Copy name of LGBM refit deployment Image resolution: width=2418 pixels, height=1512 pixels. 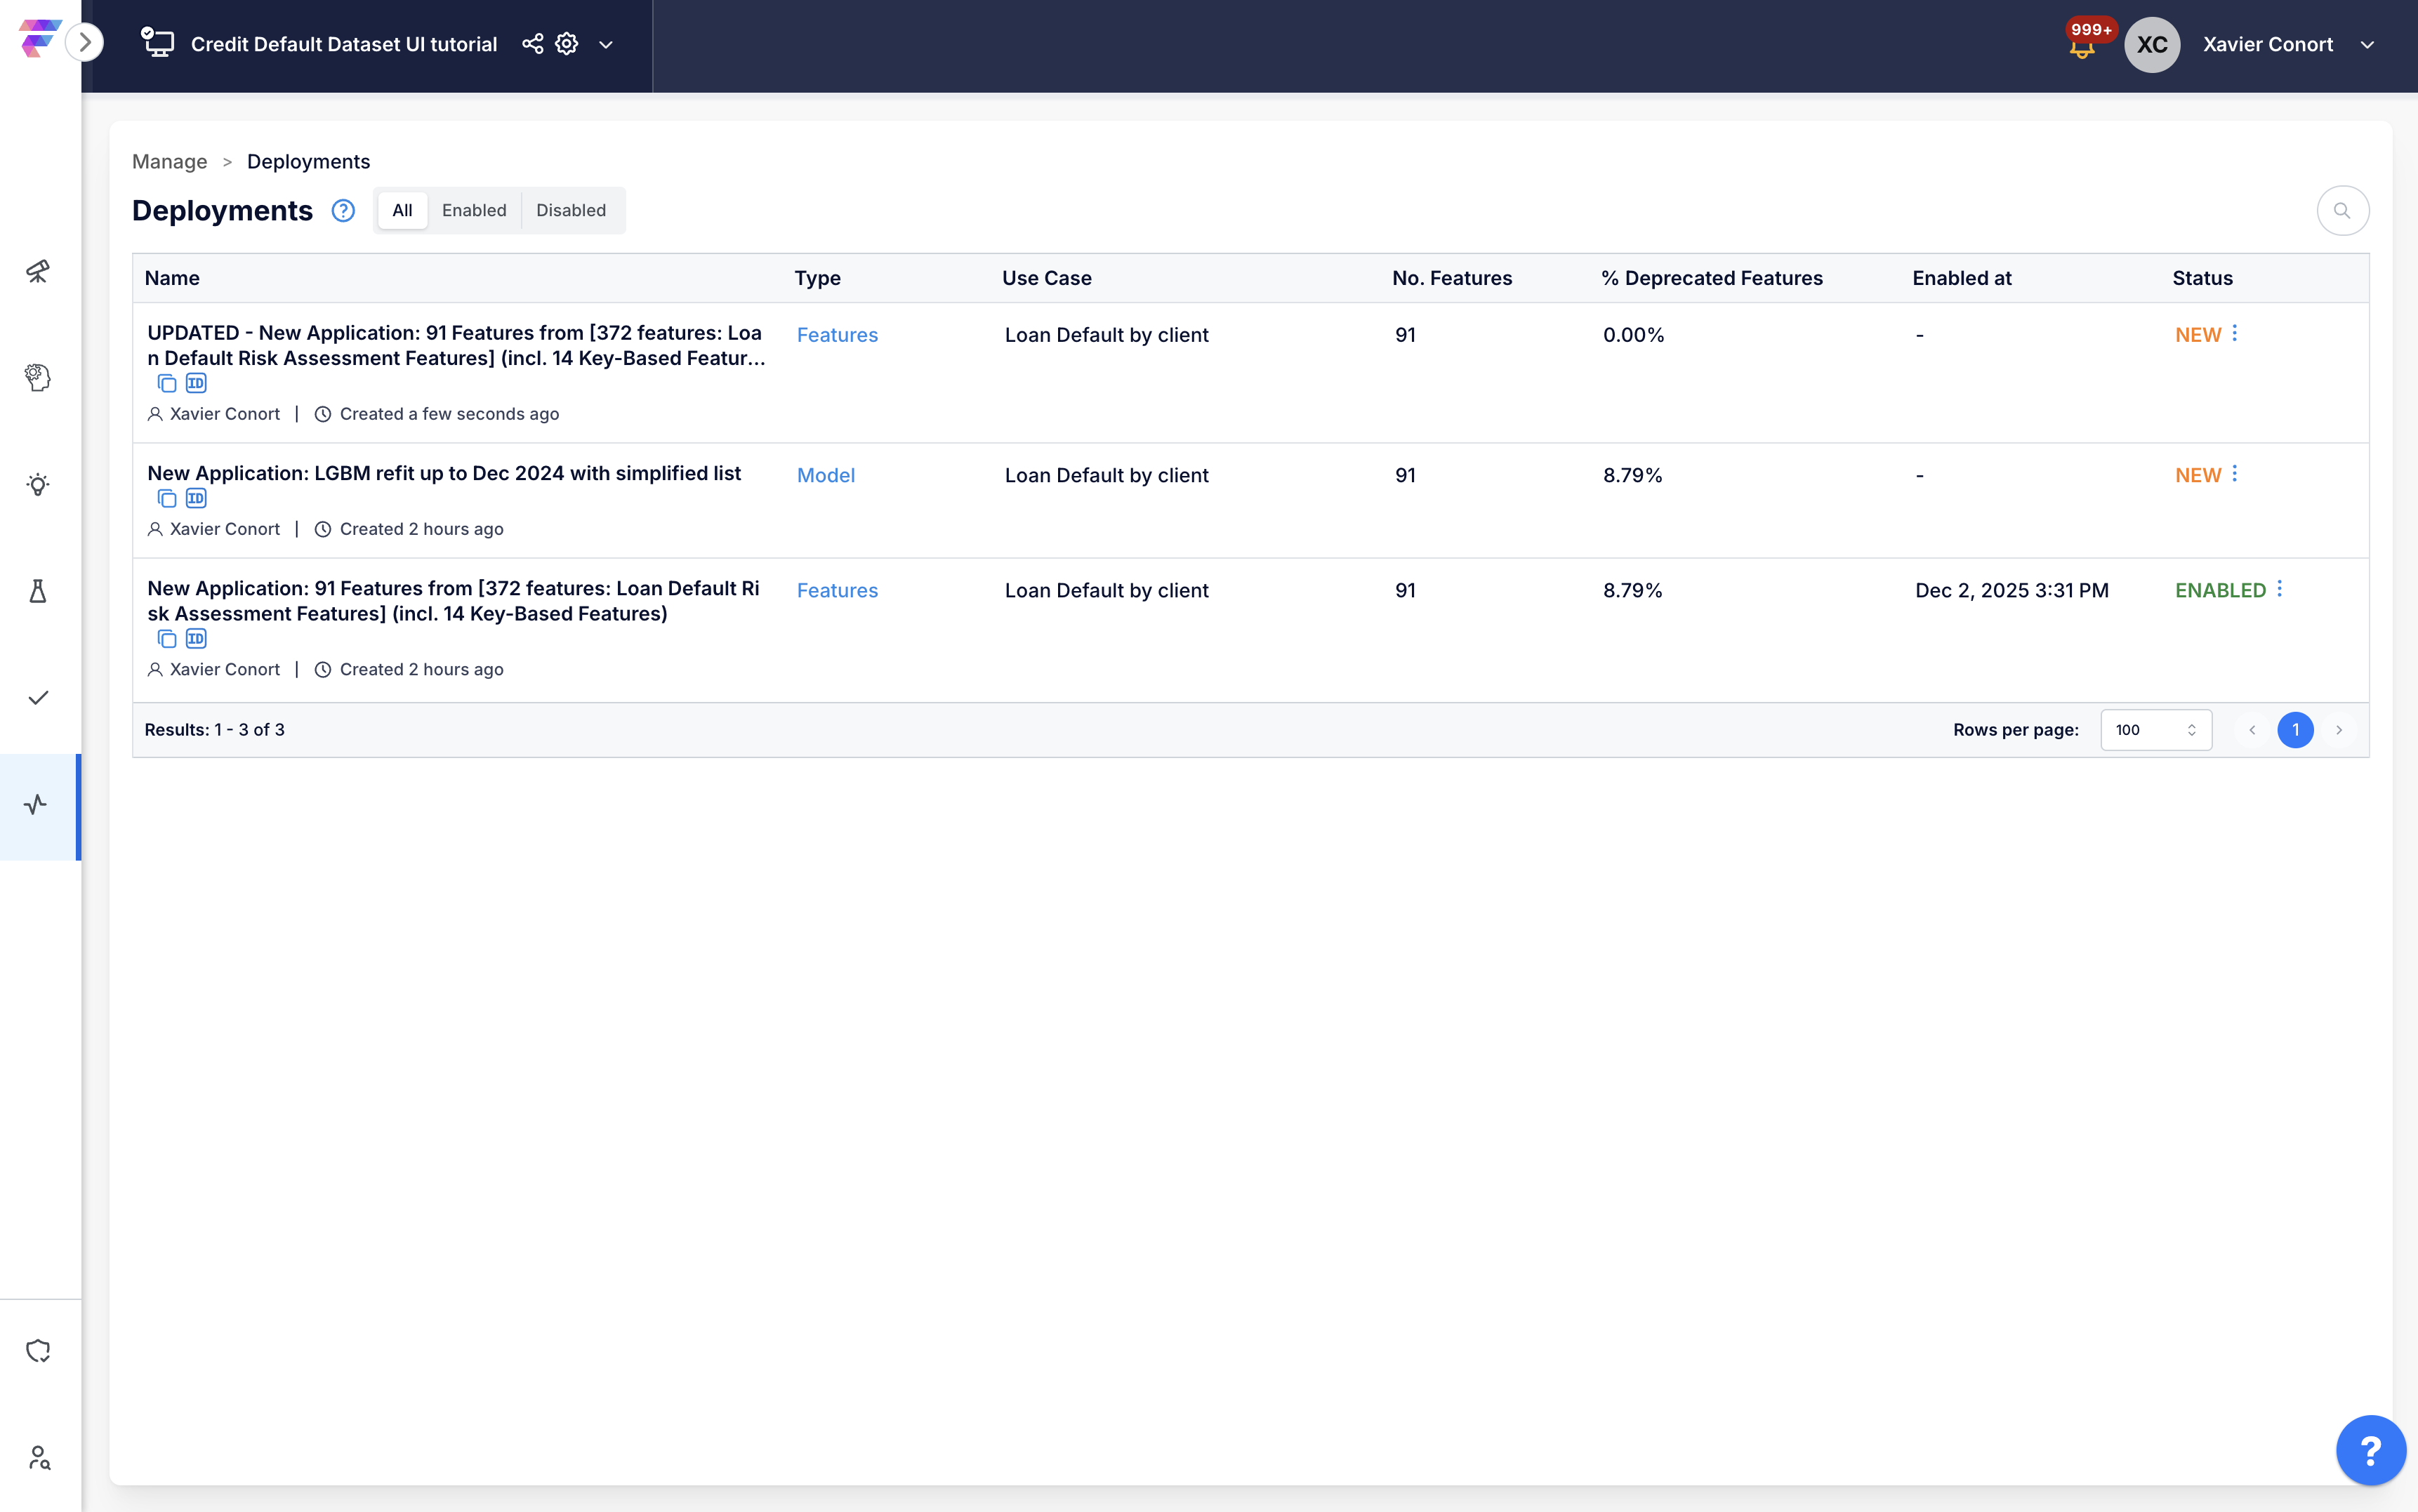pyautogui.click(x=167, y=499)
